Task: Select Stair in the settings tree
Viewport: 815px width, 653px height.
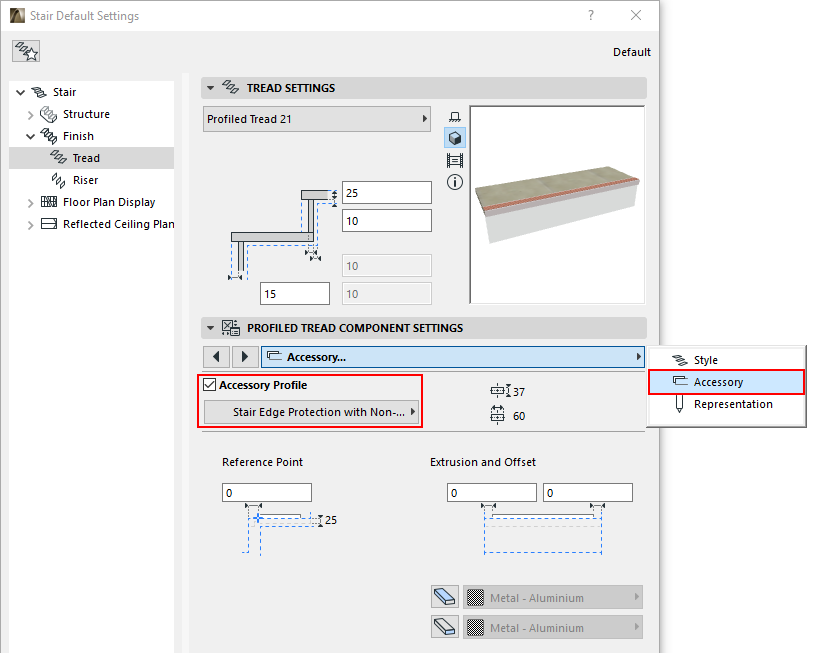Action: pyautogui.click(x=64, y=92)
